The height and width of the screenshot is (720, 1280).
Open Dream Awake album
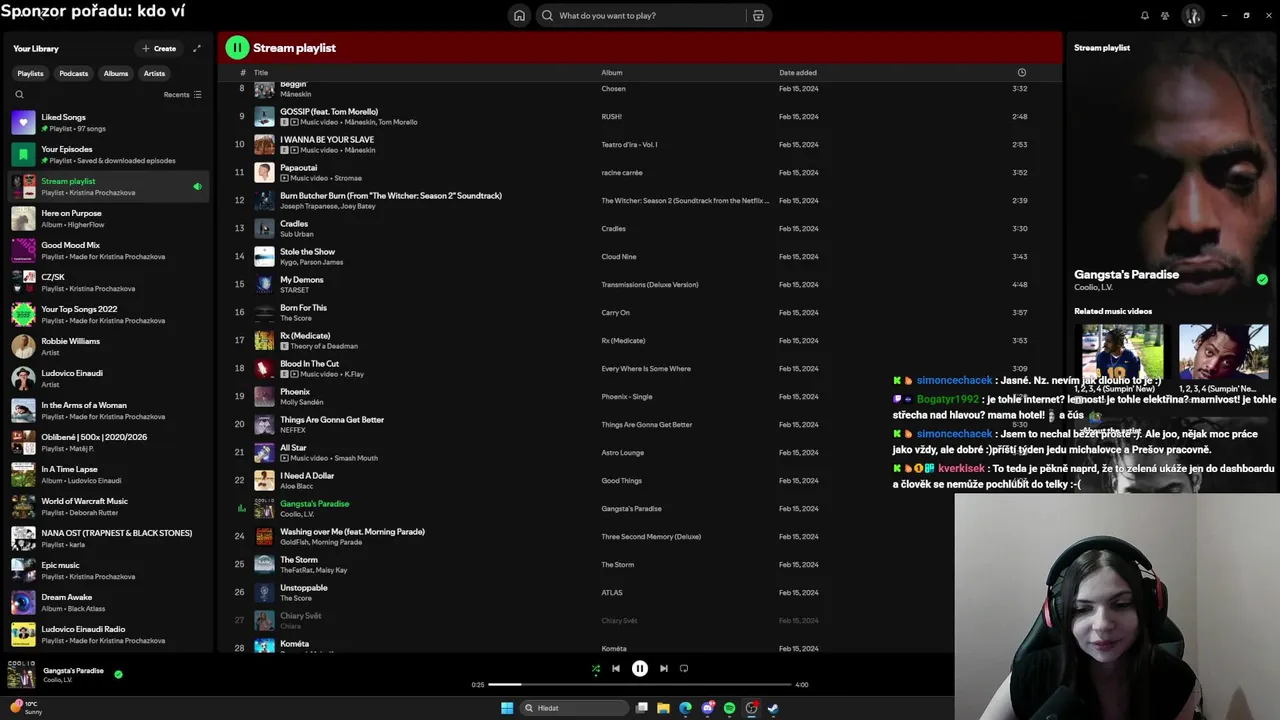tap(108, 602)
